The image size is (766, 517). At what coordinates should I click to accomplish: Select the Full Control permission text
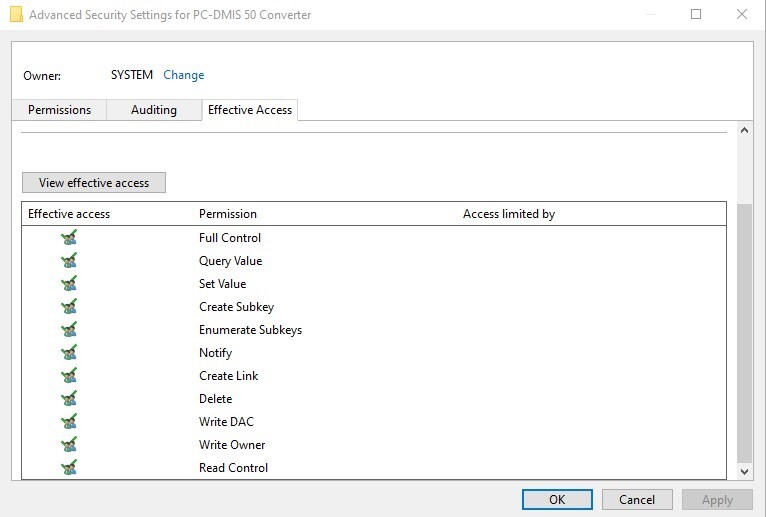230,238
